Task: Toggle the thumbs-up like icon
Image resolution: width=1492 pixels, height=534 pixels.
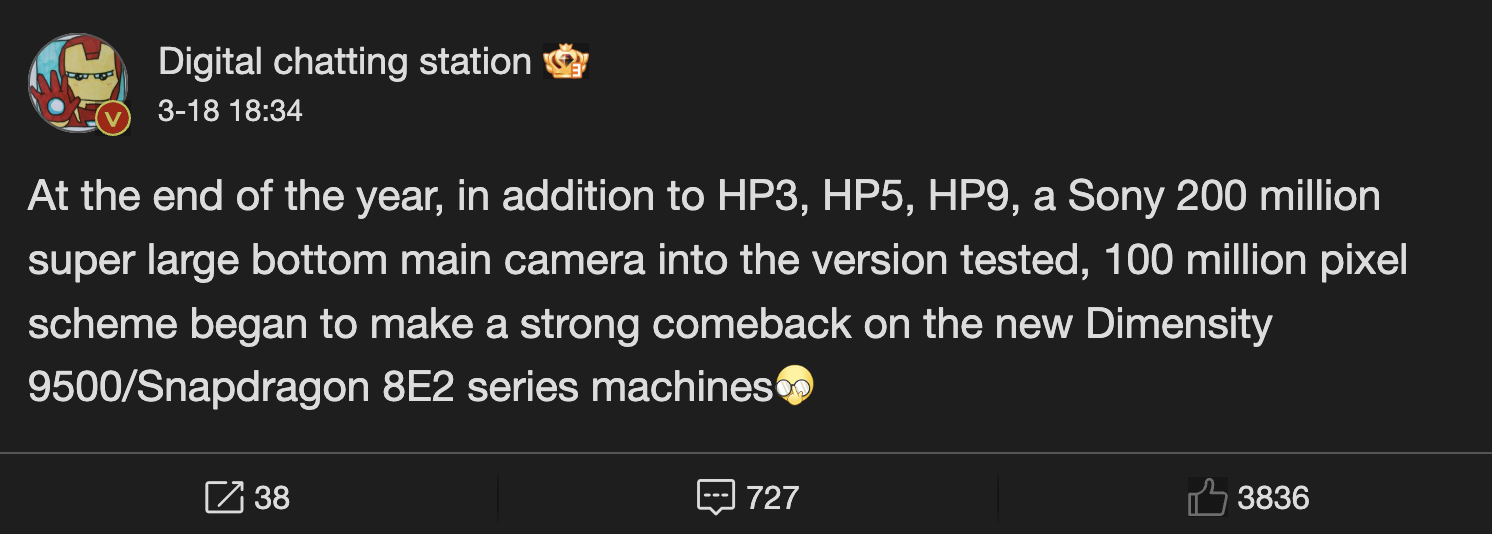Action: click(x=1207, y=497)
